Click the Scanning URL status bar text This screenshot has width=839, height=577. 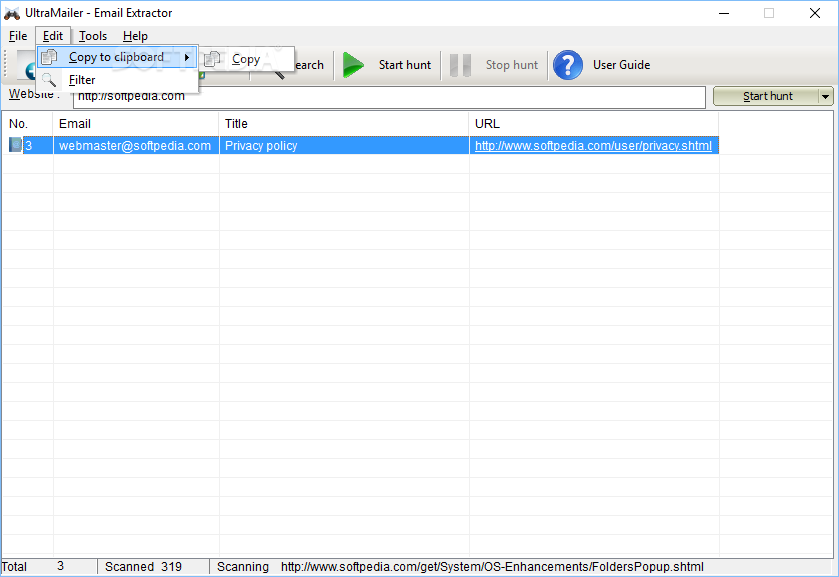click(460, 566)
